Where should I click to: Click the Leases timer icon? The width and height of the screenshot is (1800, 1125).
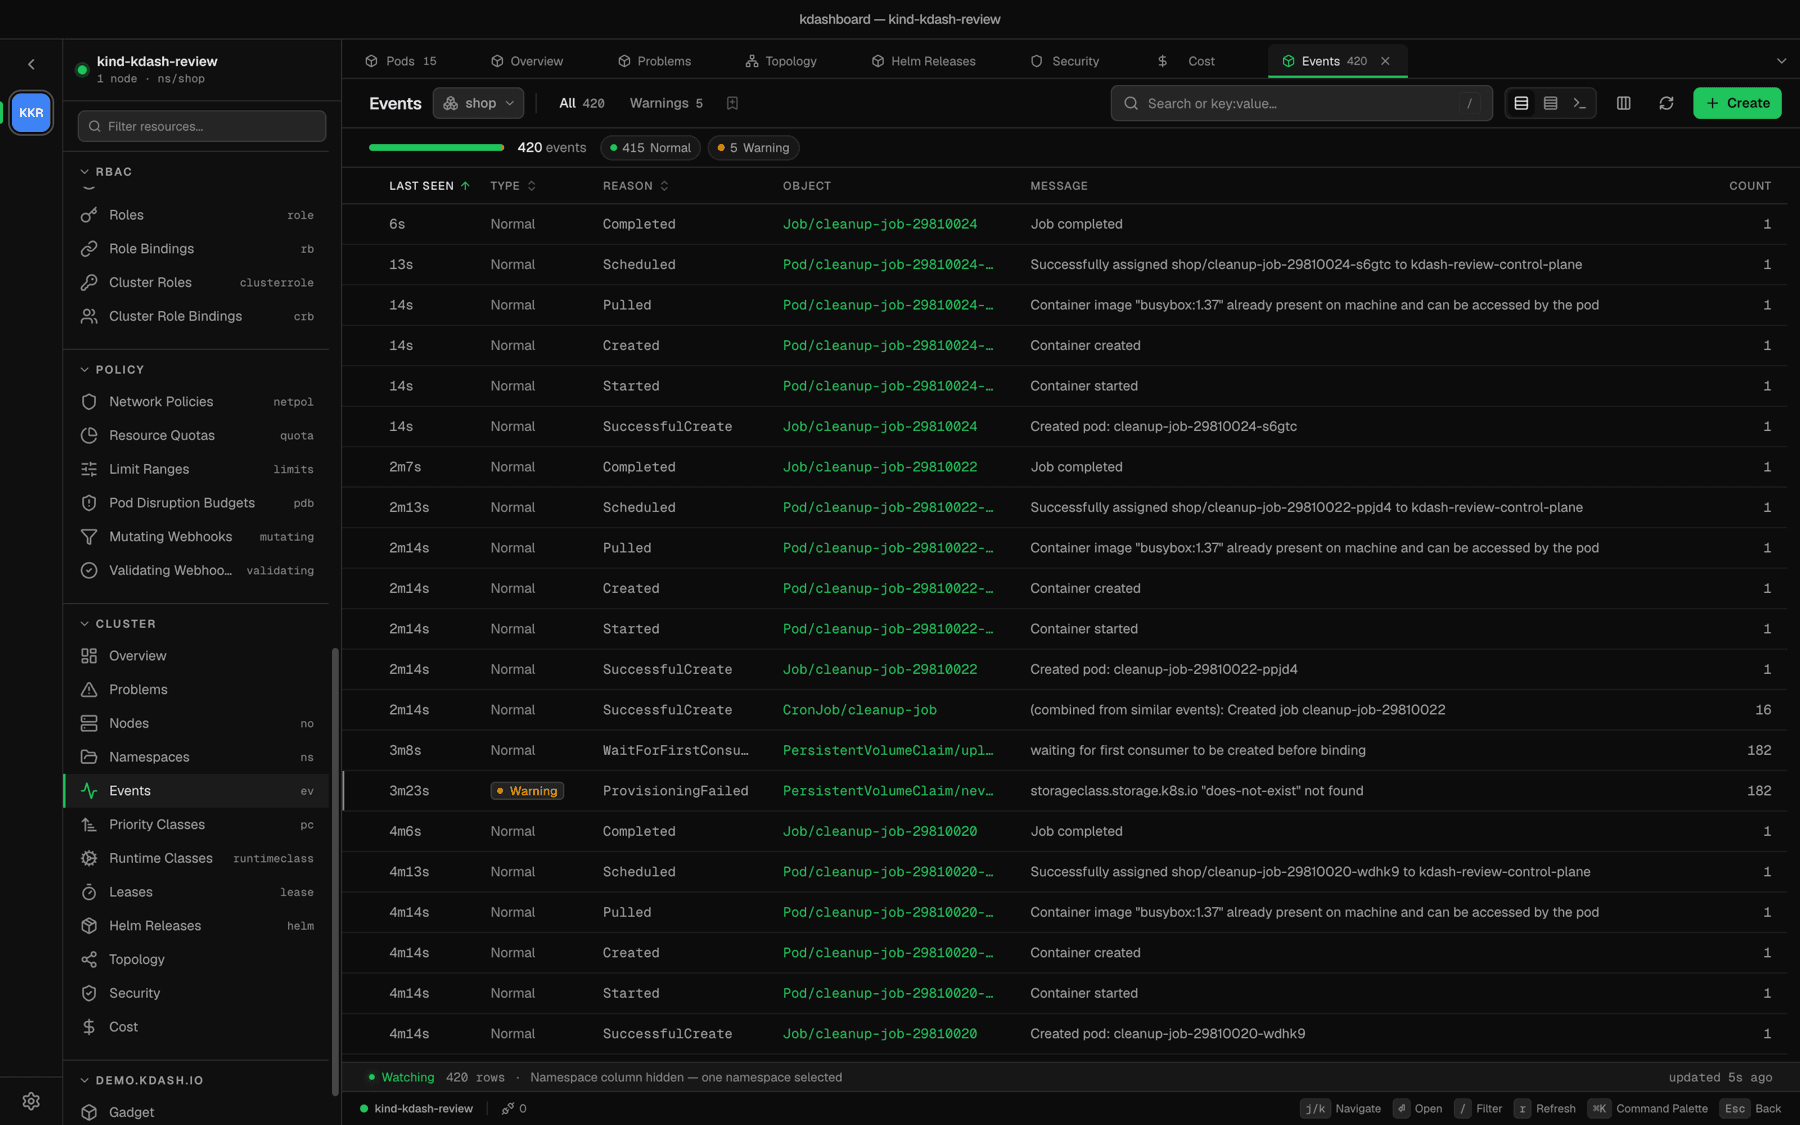tap(89, 892)
